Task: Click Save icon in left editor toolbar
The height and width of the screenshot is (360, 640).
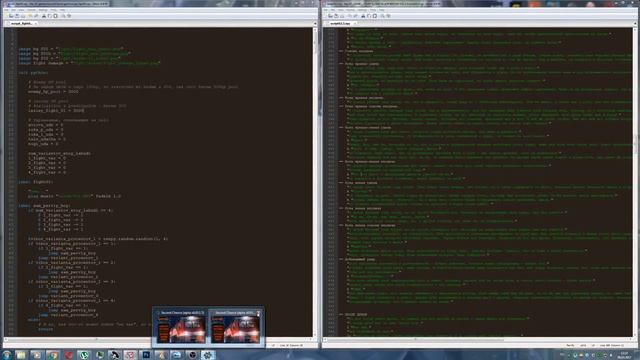Action: click(x=17, y=16)
